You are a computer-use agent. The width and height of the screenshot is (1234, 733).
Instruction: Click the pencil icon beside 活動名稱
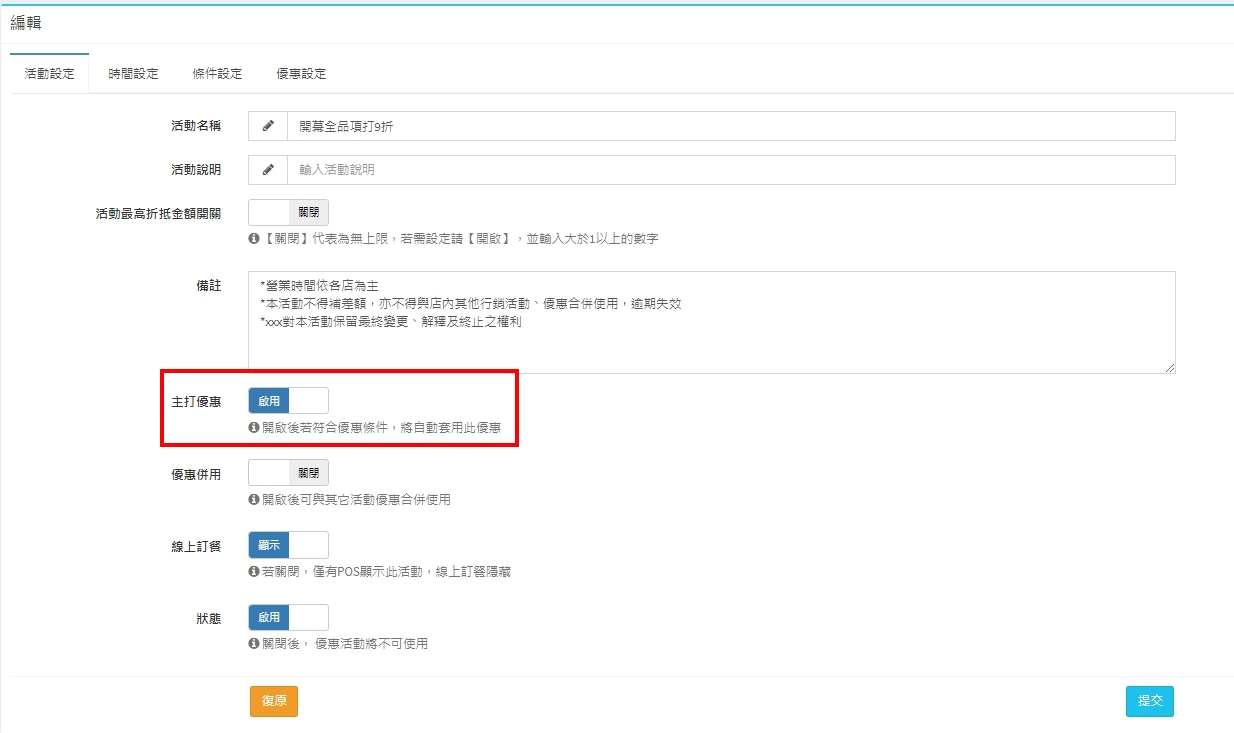pos(268,126)
